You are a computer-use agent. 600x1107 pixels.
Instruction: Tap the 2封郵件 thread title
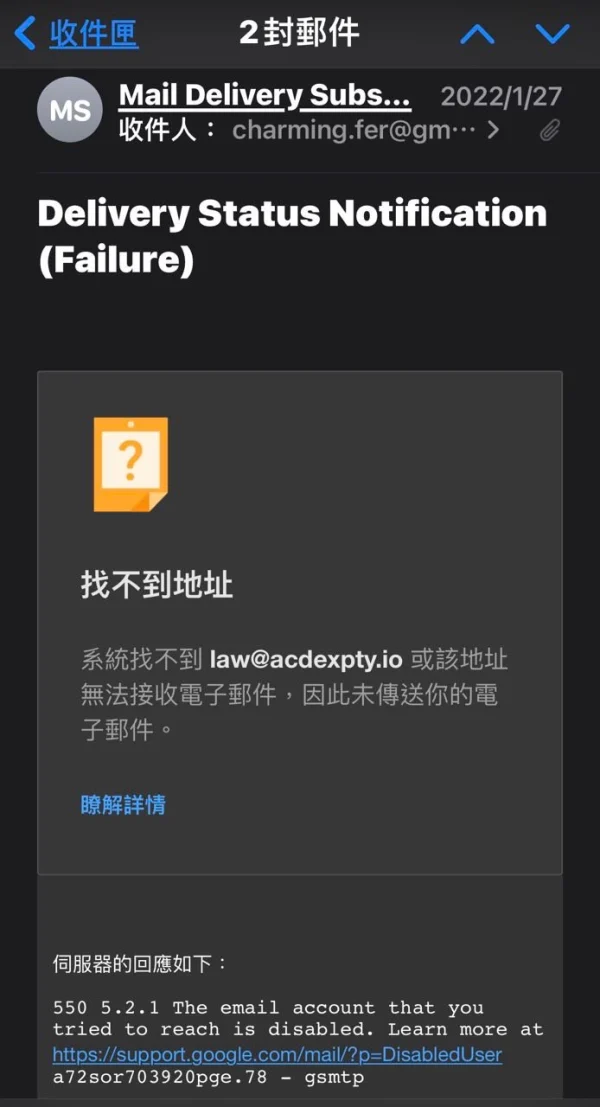pos(299,32)
